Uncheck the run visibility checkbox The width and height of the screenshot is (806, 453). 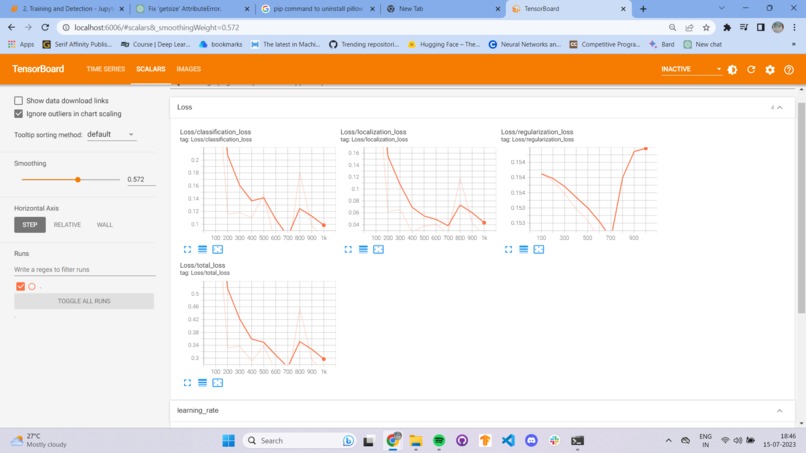21,286
